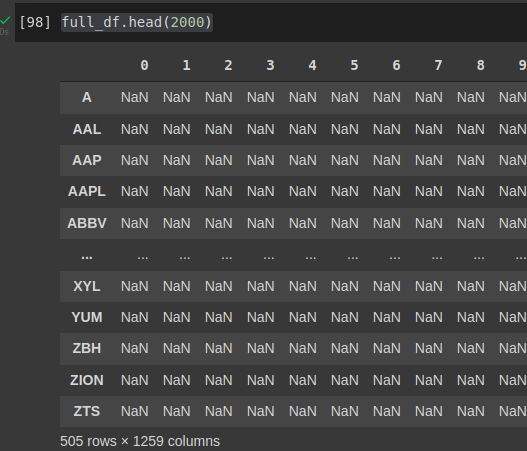
Task: Select column header 6
Action: coord(396,65)
